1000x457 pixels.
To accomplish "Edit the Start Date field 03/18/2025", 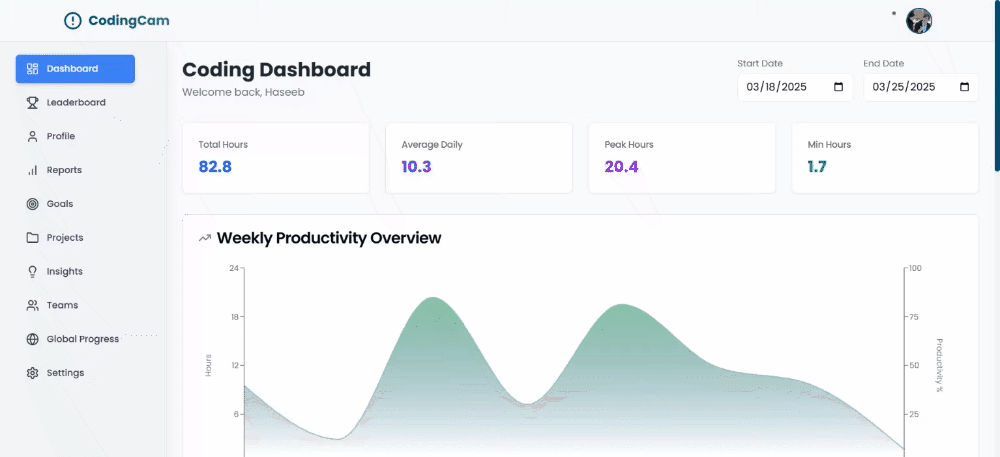I will [x=795, y=87].
